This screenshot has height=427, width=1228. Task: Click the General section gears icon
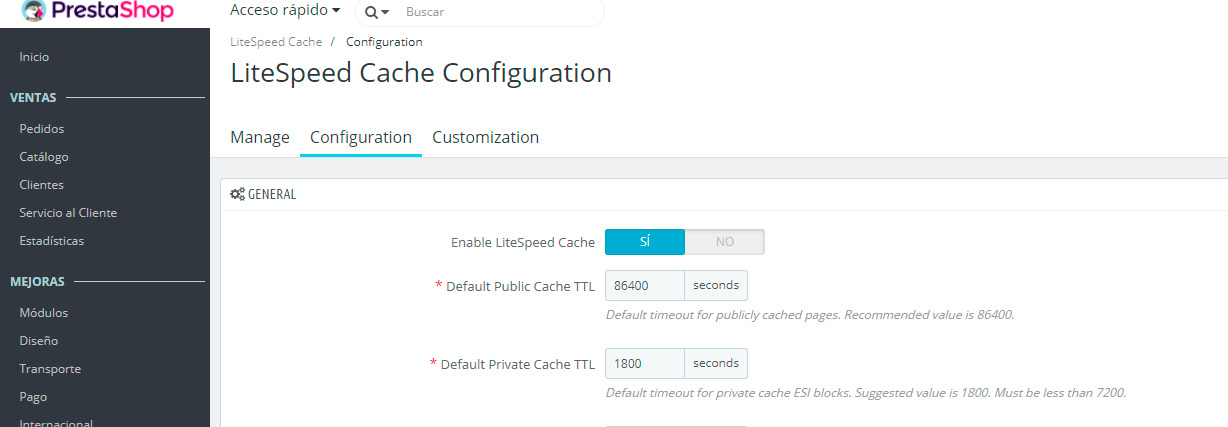(x=237, y=194)
